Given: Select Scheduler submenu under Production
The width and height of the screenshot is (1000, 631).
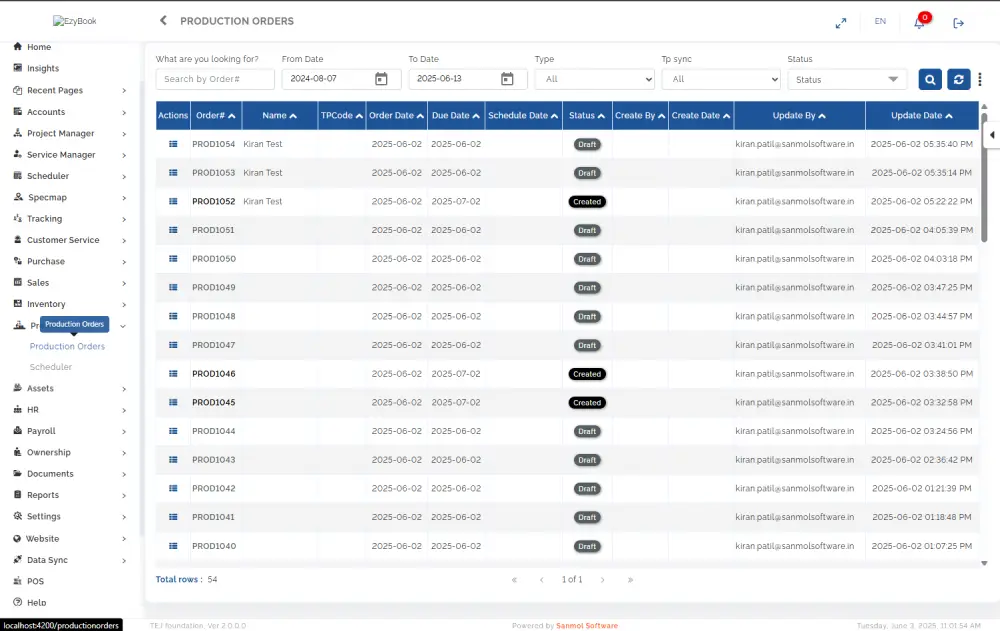Looking at the screenshot, I should point(51,367).
